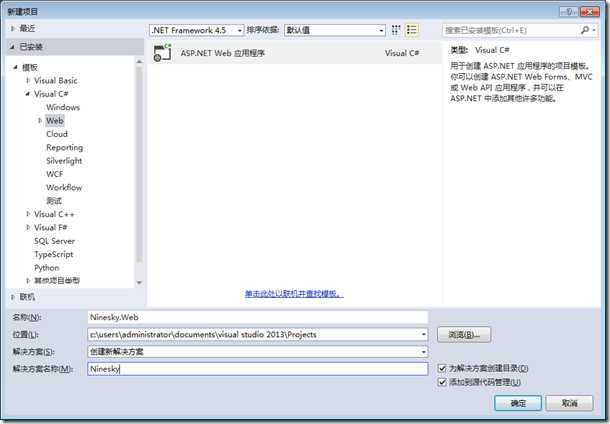Close the new project dialog

coord(590,12)
